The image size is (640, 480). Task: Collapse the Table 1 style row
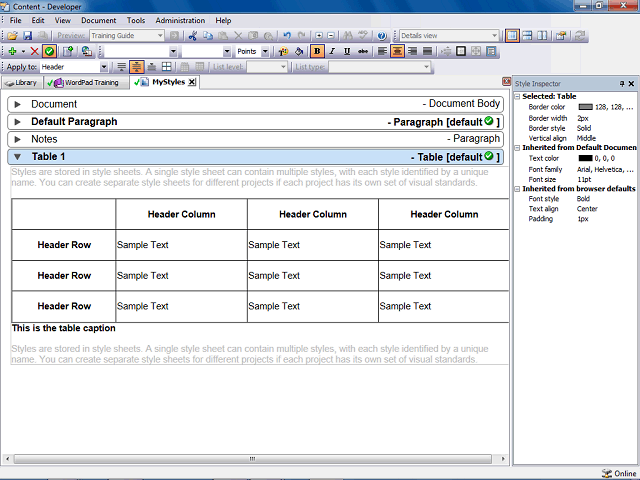pos(17,157)
